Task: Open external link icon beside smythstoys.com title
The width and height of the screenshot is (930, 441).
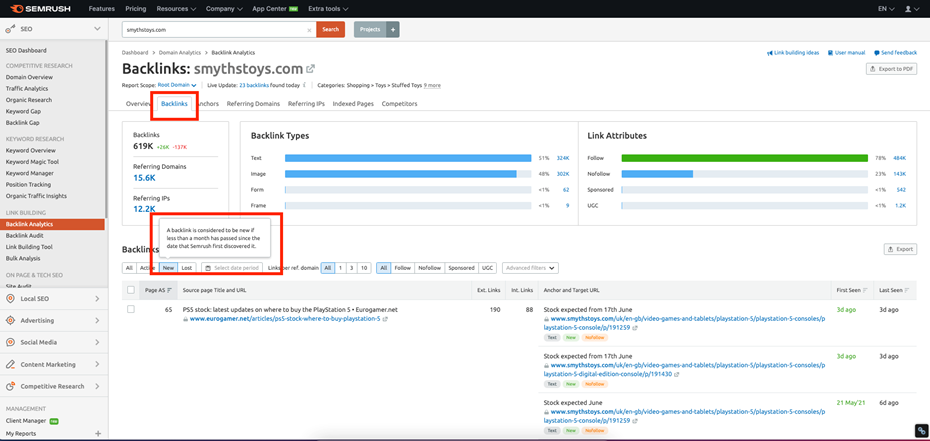Action: [311, 69]
